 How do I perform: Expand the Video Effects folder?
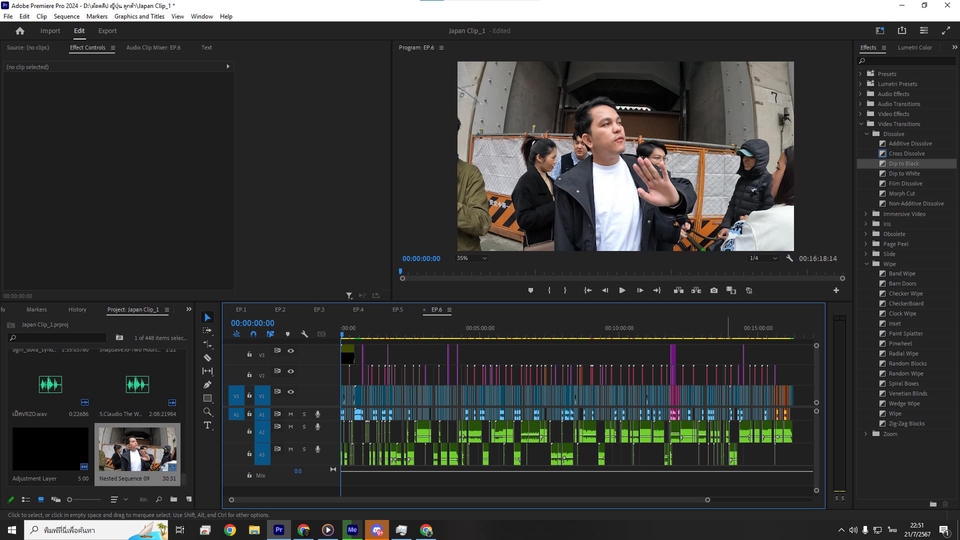[860, 114]
